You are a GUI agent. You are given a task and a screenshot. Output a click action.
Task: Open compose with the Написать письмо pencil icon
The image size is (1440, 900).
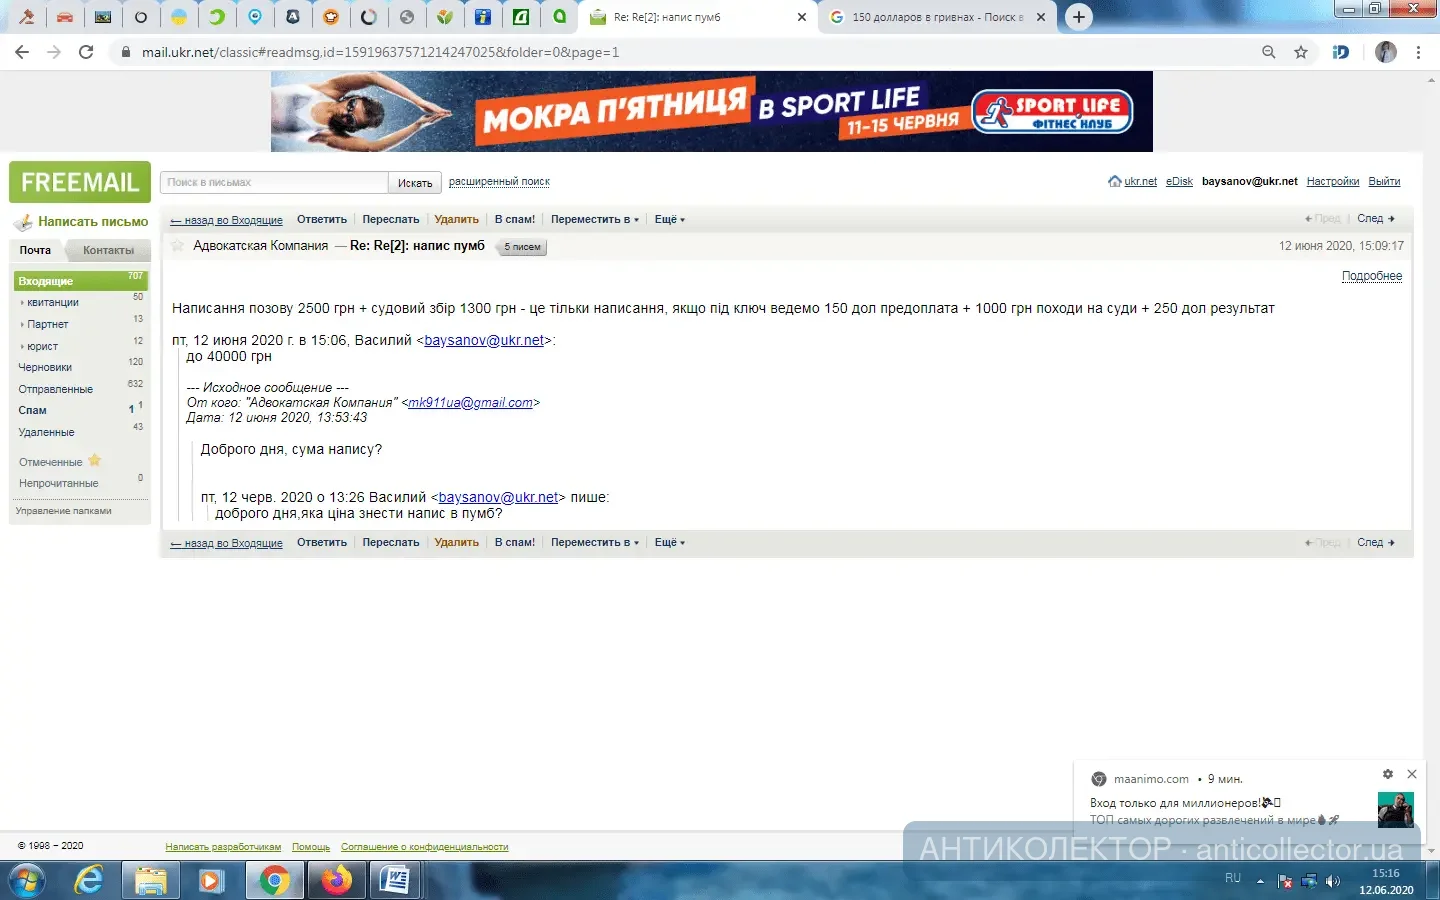click(x=25, y=221)
